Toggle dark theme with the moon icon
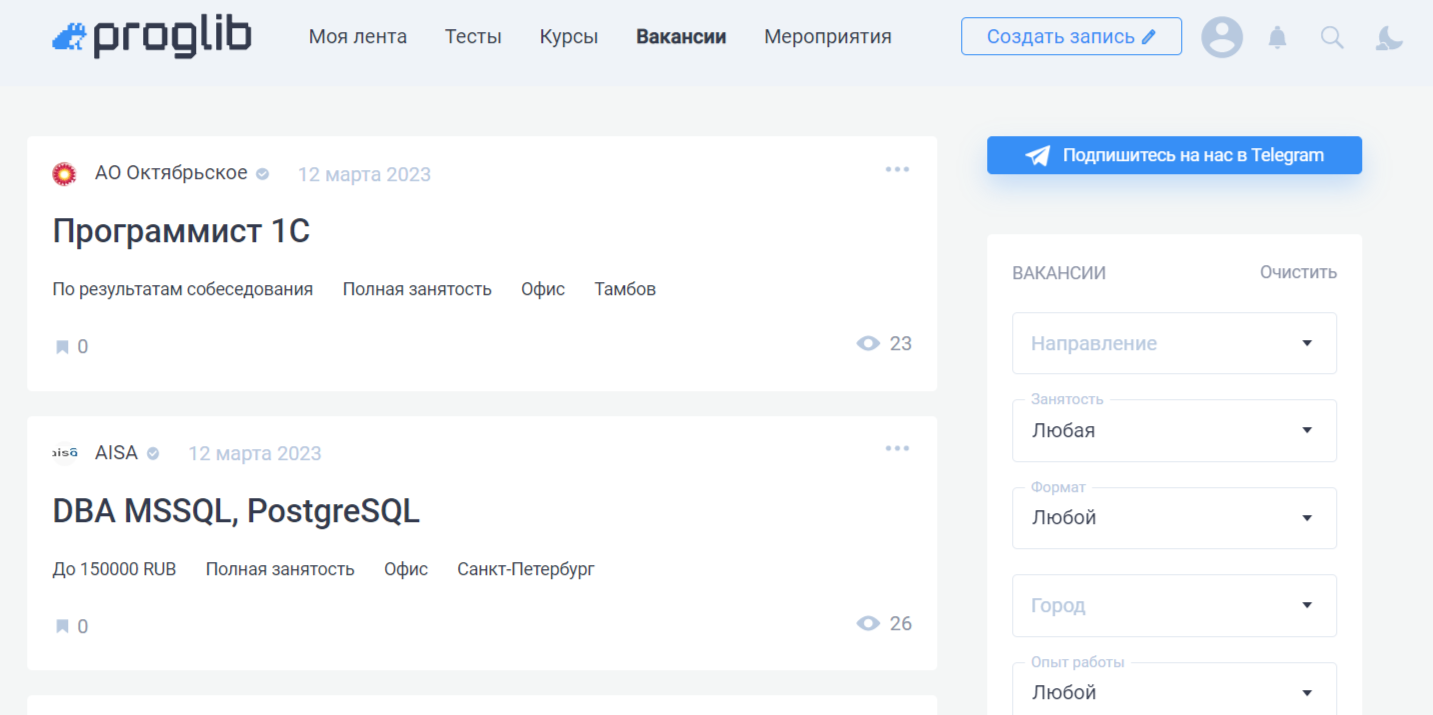The height and width of the screenshot is (715, 1433). (x=1389, y=37)
